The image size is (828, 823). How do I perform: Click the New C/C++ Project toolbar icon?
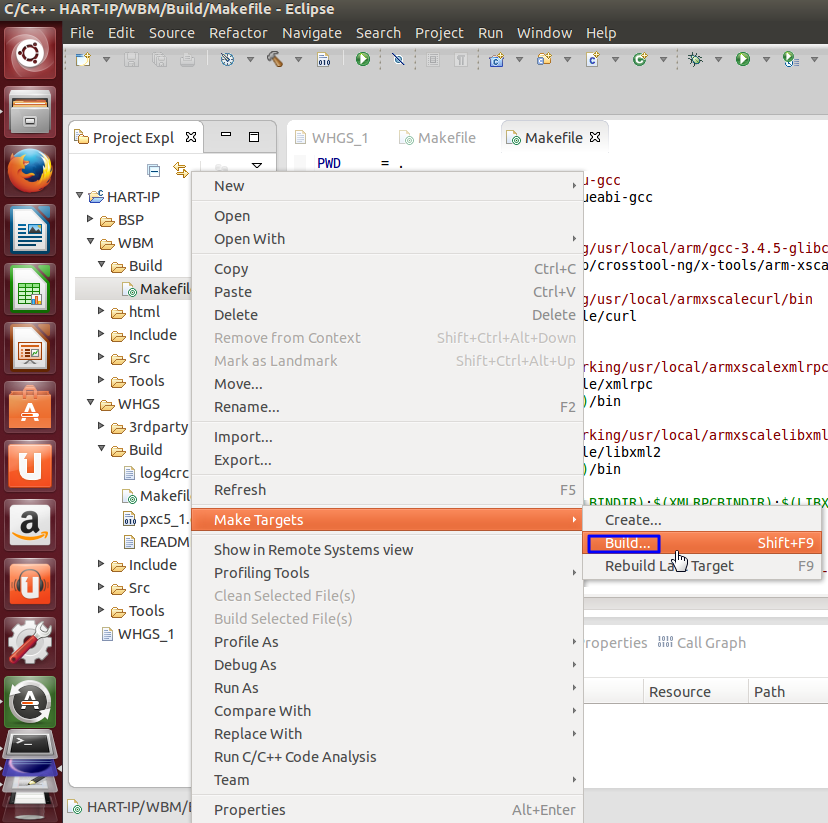tap(496, 60)
